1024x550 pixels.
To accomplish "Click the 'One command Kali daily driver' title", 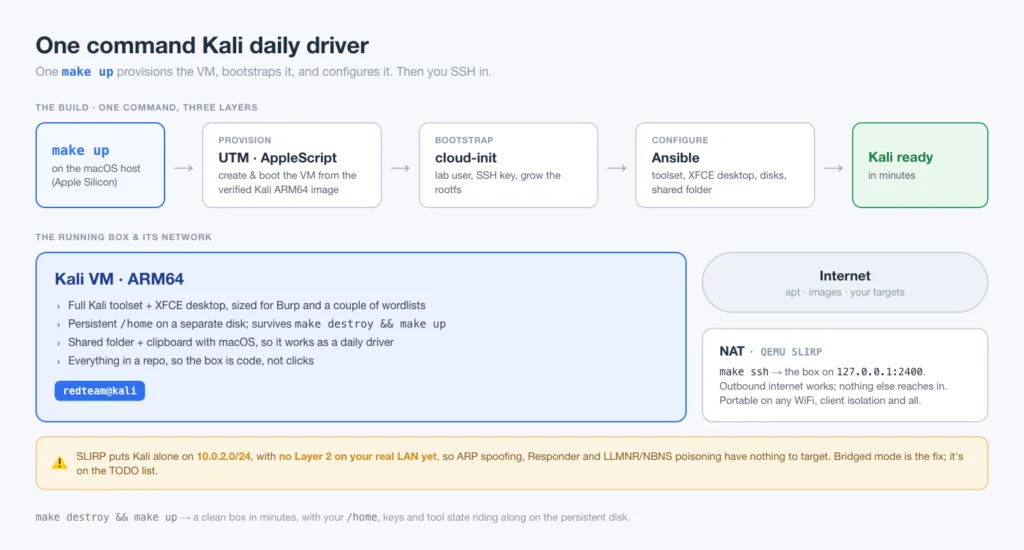I will [x=202, y=45].
